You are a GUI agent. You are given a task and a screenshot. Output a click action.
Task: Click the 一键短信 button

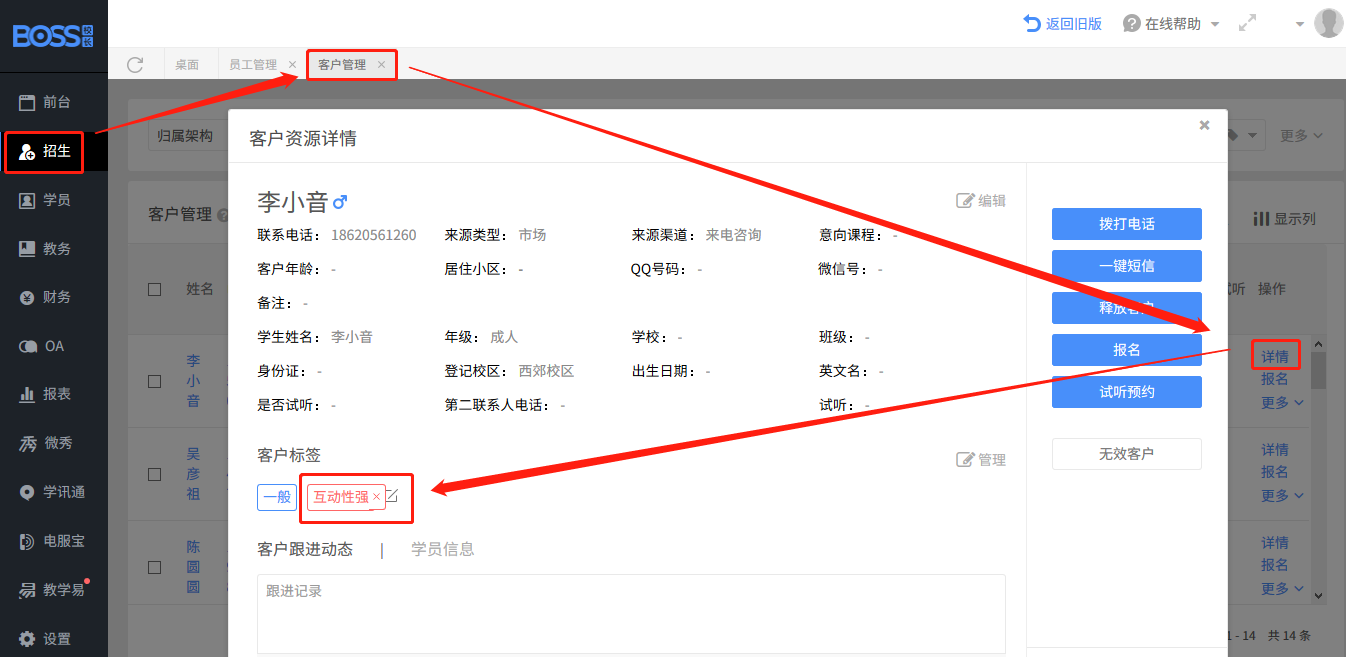1127,265
